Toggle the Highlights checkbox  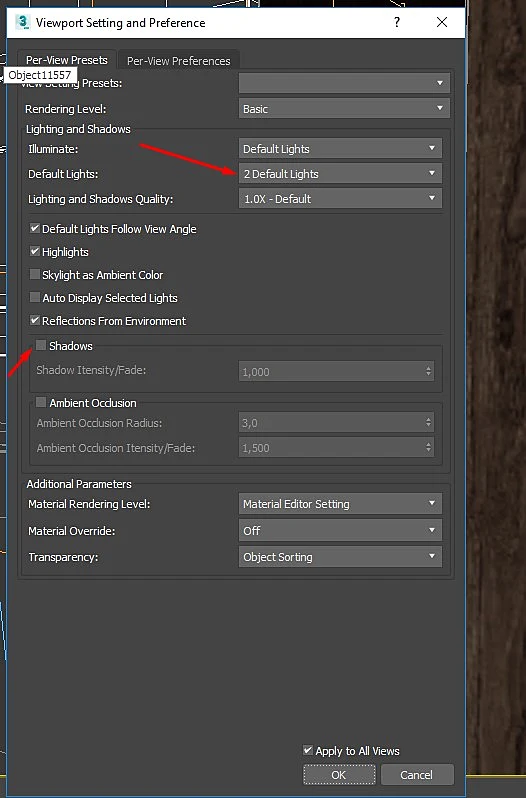click(x=35, y=251)
